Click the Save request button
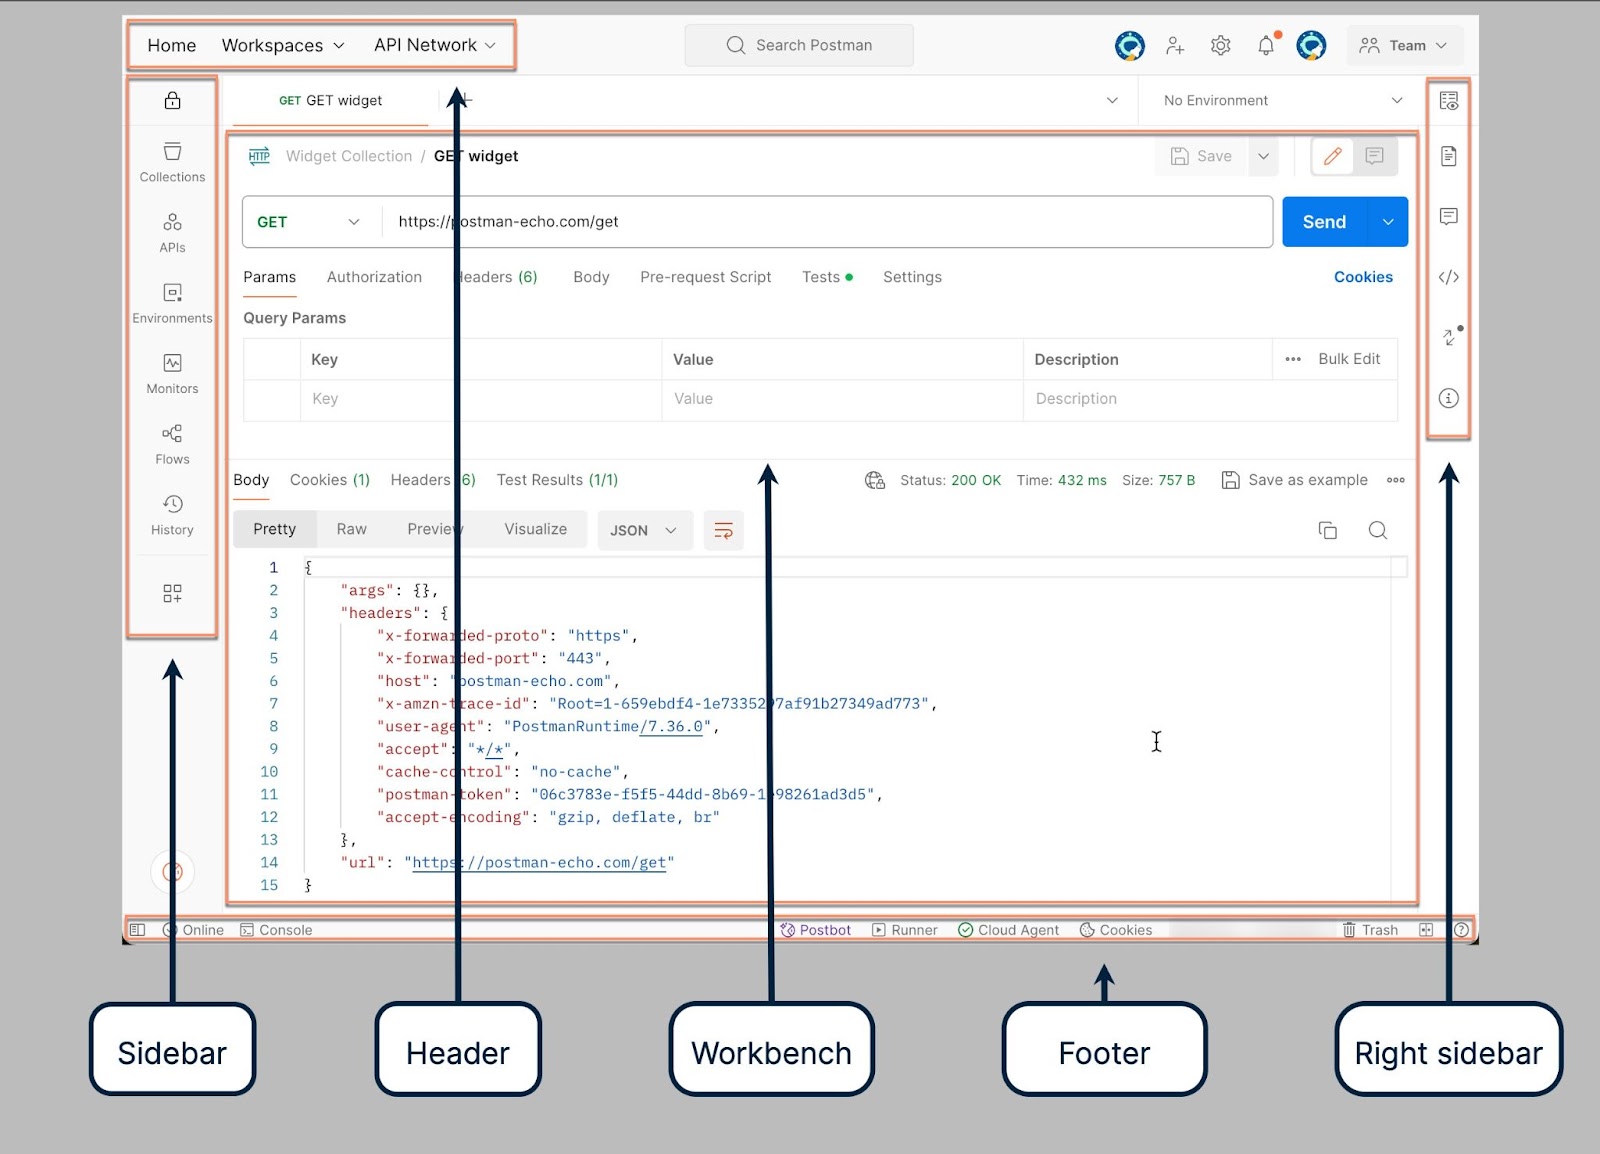1600x1154 pixels. tap(1201, 156)
